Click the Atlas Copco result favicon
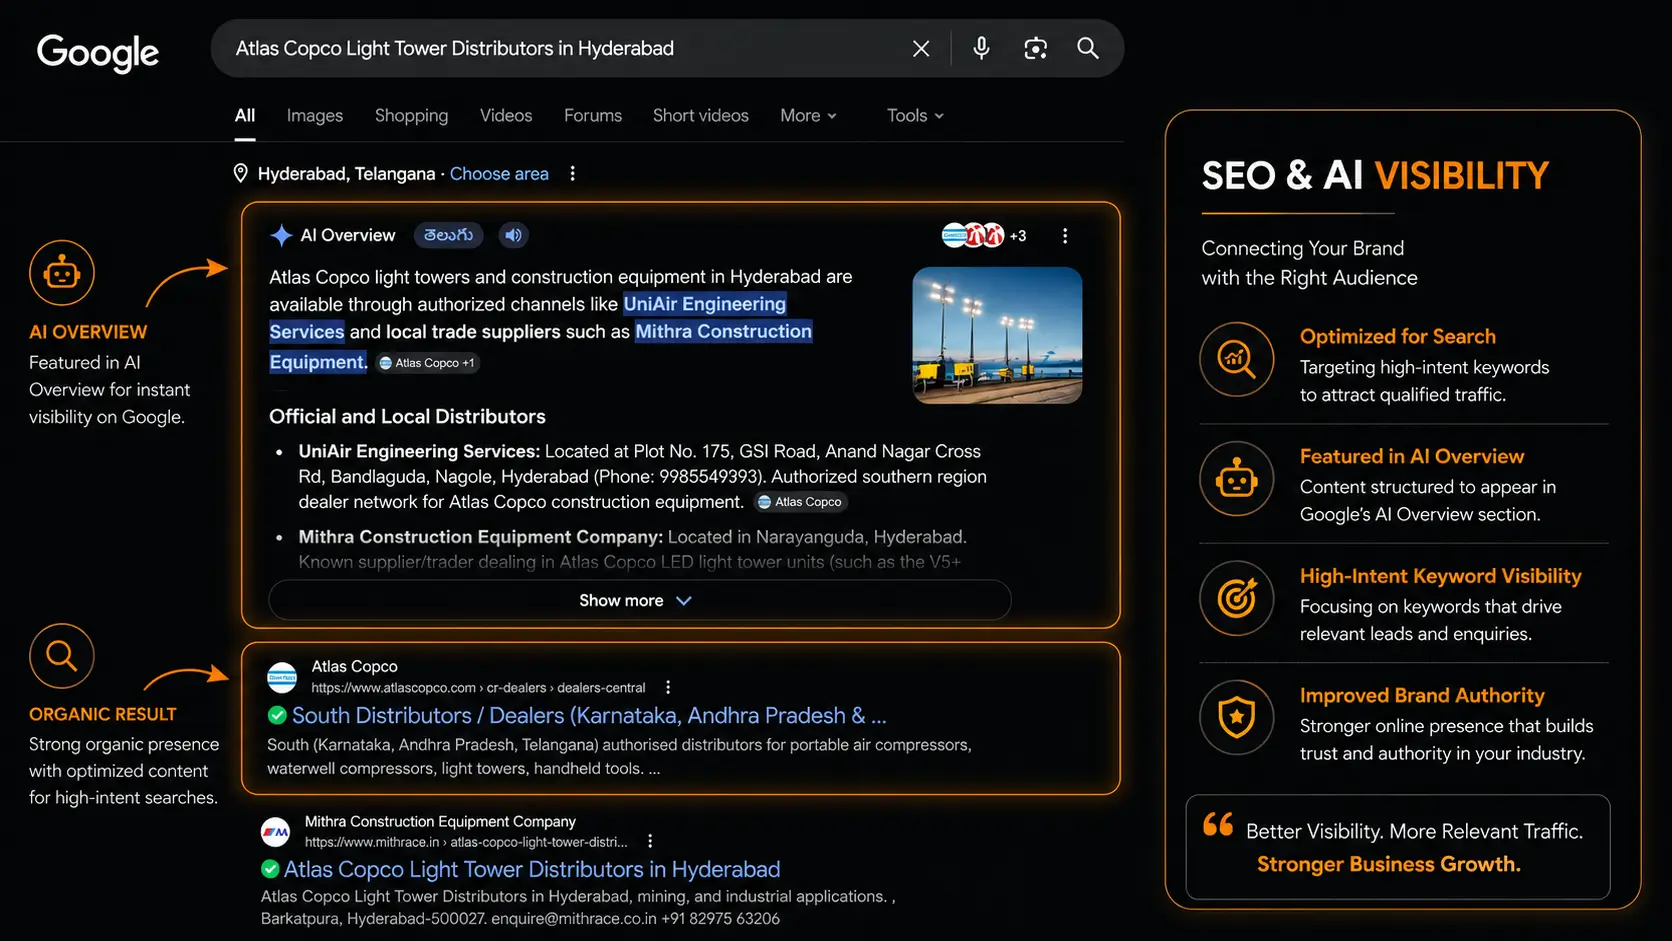 [x=282, y=677]
